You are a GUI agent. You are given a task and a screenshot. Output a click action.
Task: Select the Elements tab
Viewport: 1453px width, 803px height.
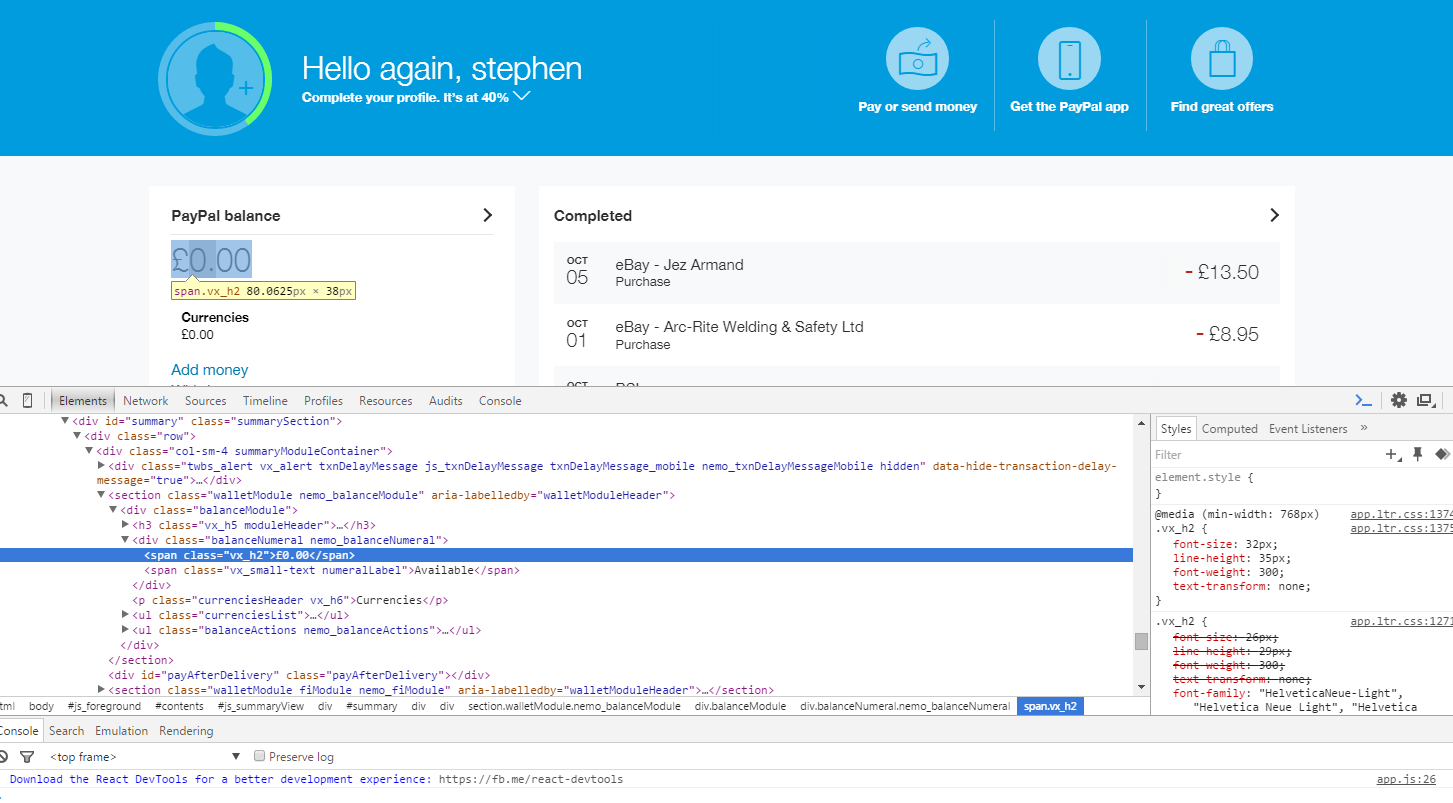point(83,400)
